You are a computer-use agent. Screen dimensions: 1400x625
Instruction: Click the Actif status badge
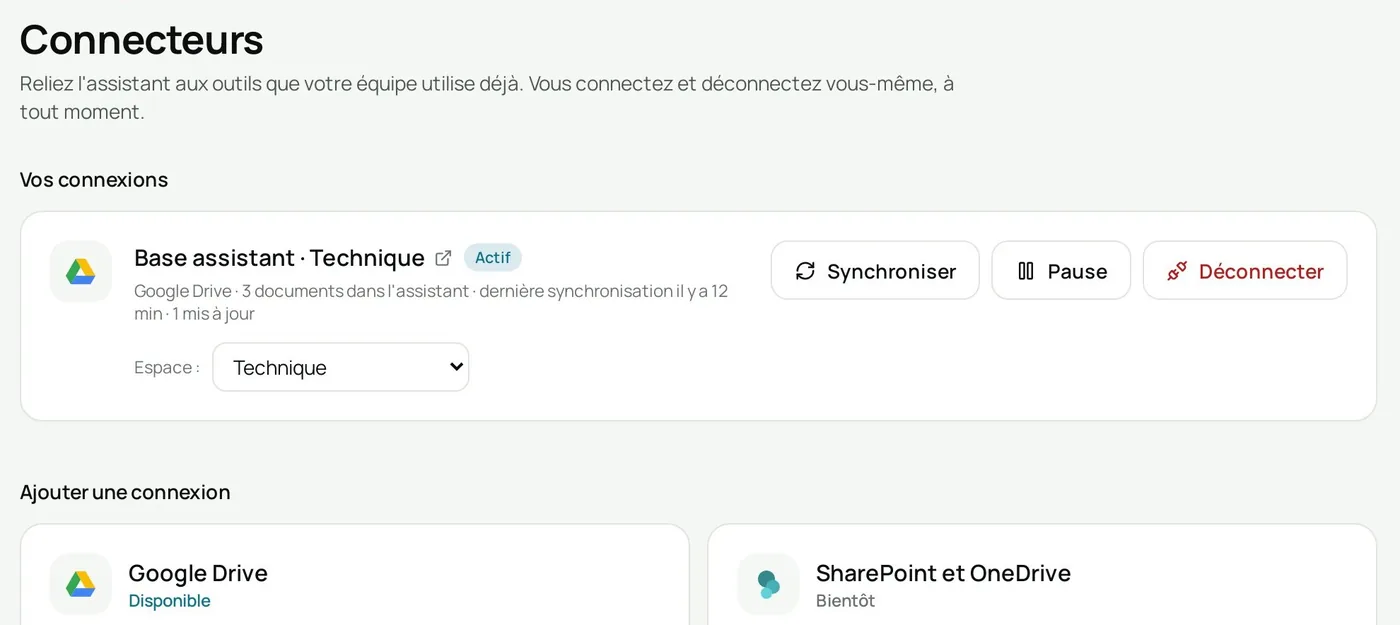[x=493, y=258]
